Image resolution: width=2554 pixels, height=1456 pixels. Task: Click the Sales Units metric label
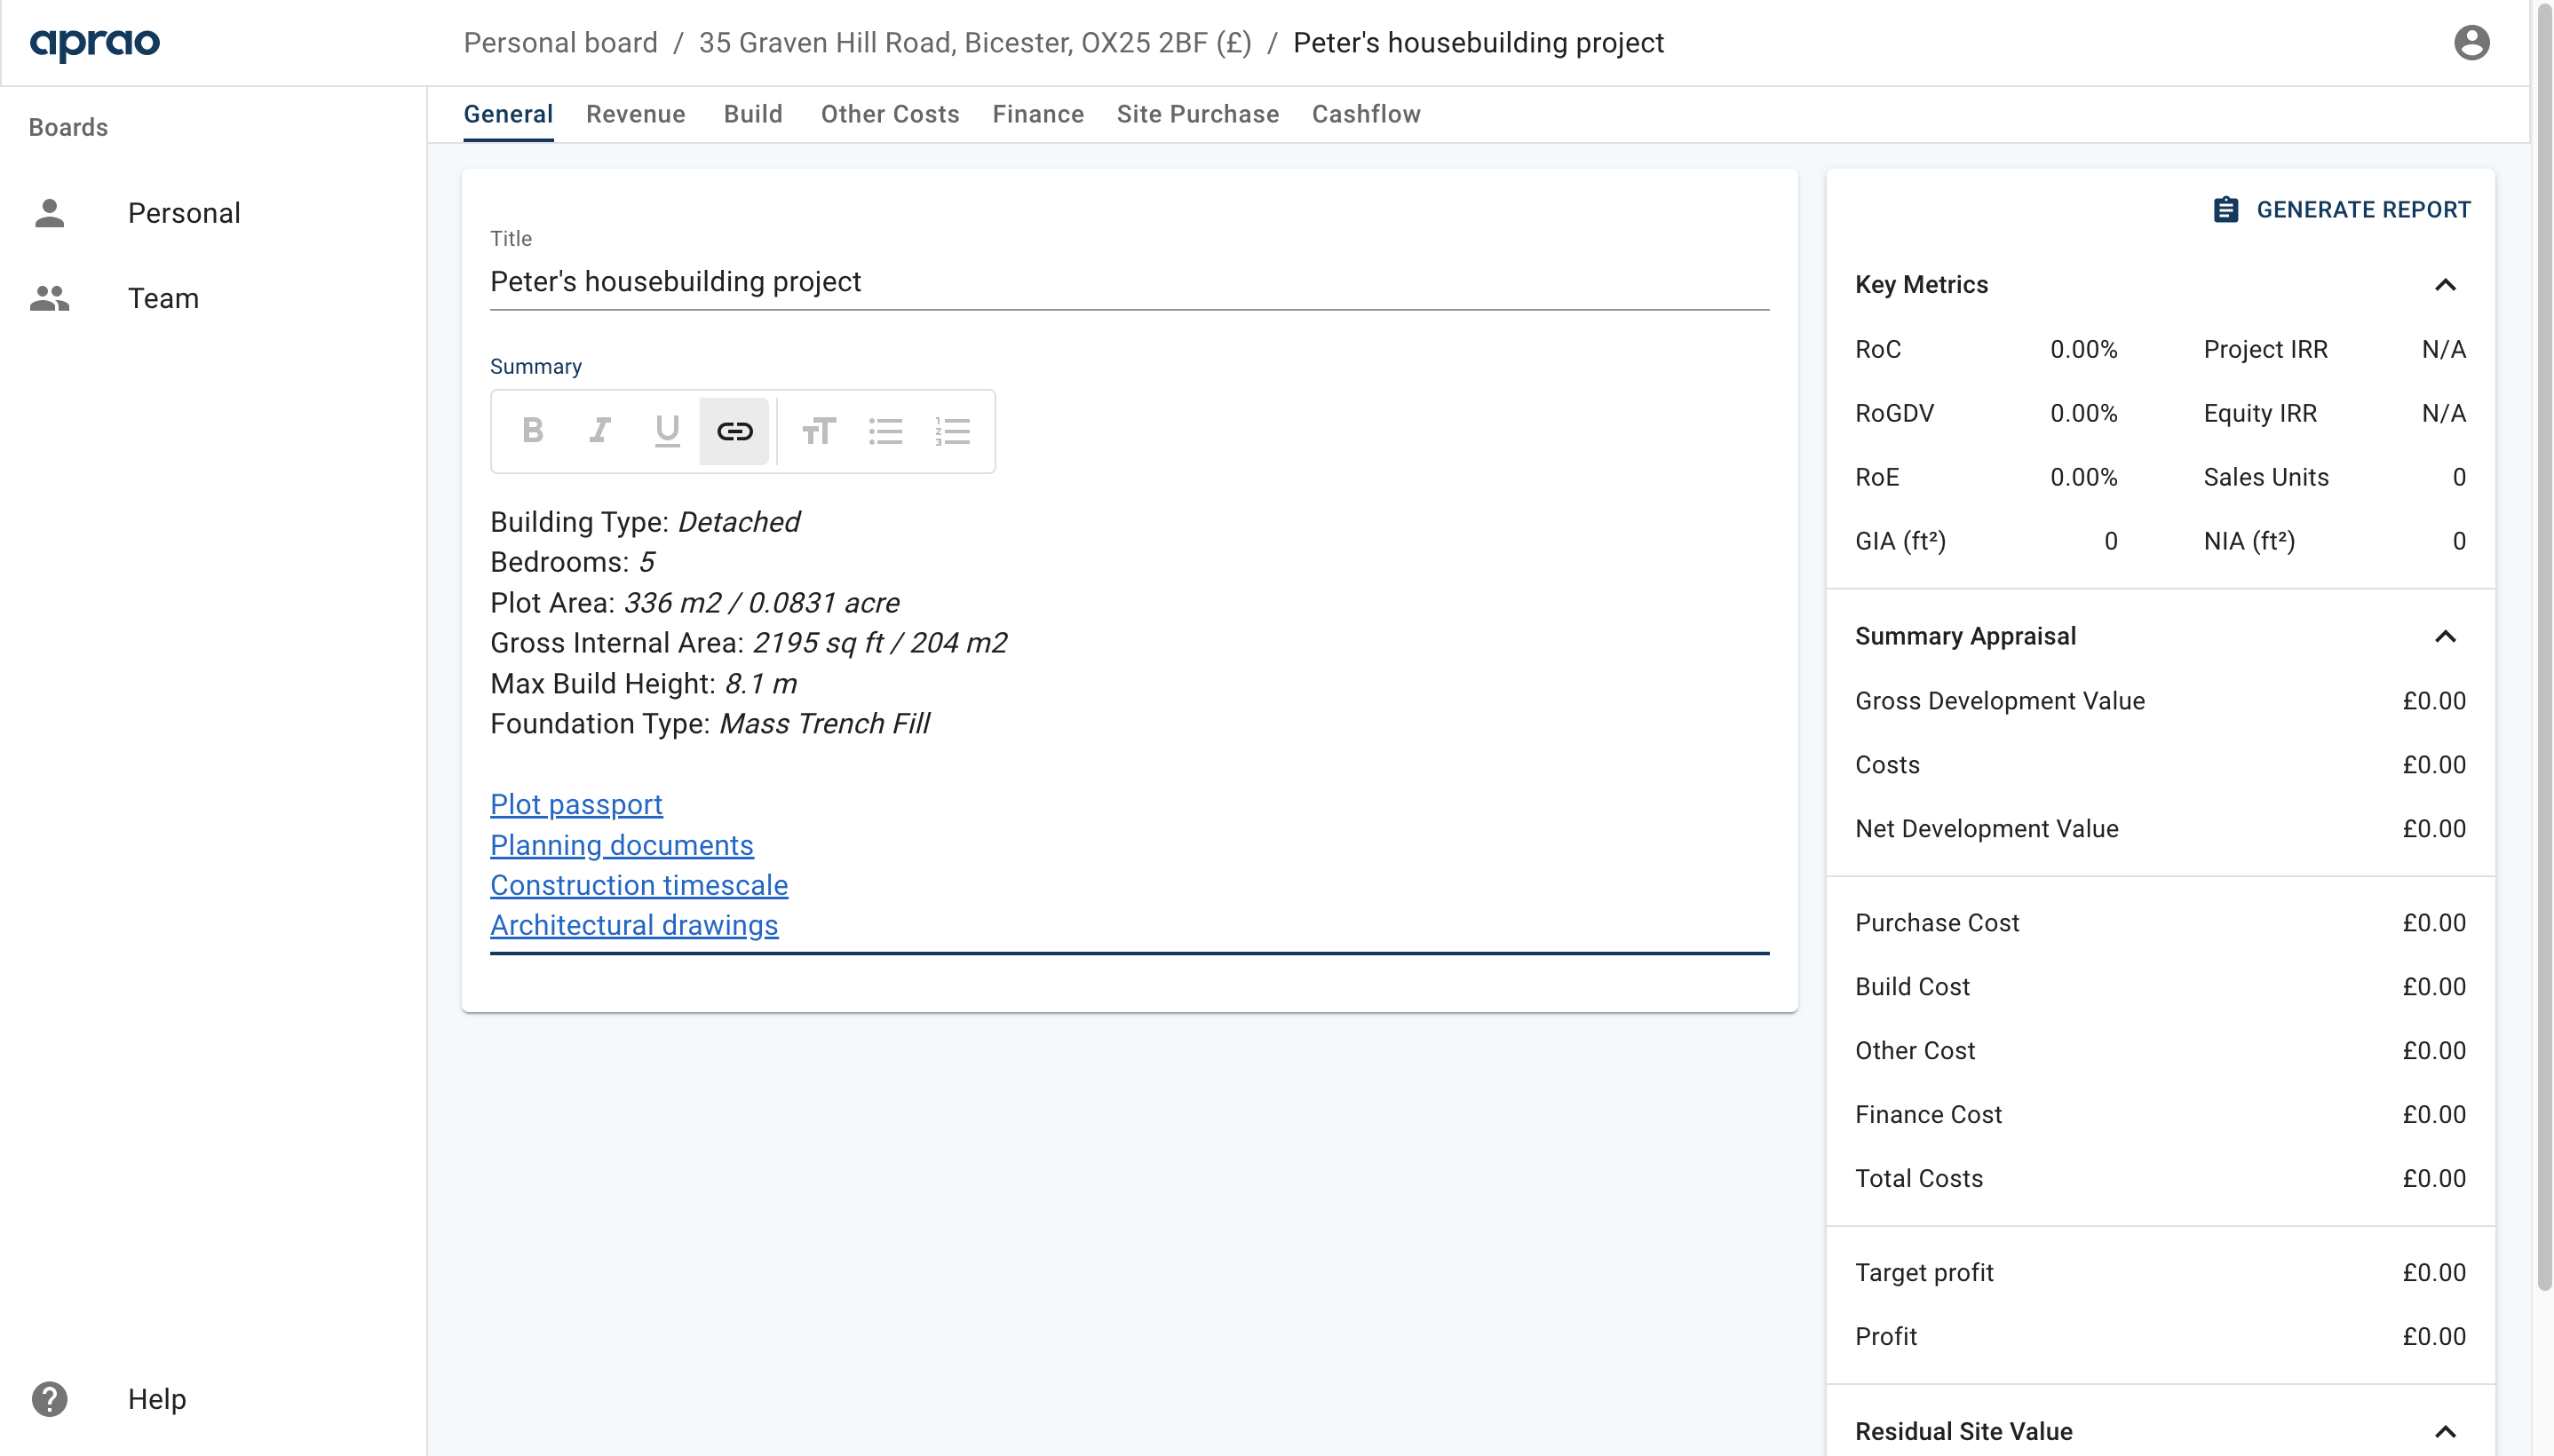pyautogui.click(x=2266, y=477)
